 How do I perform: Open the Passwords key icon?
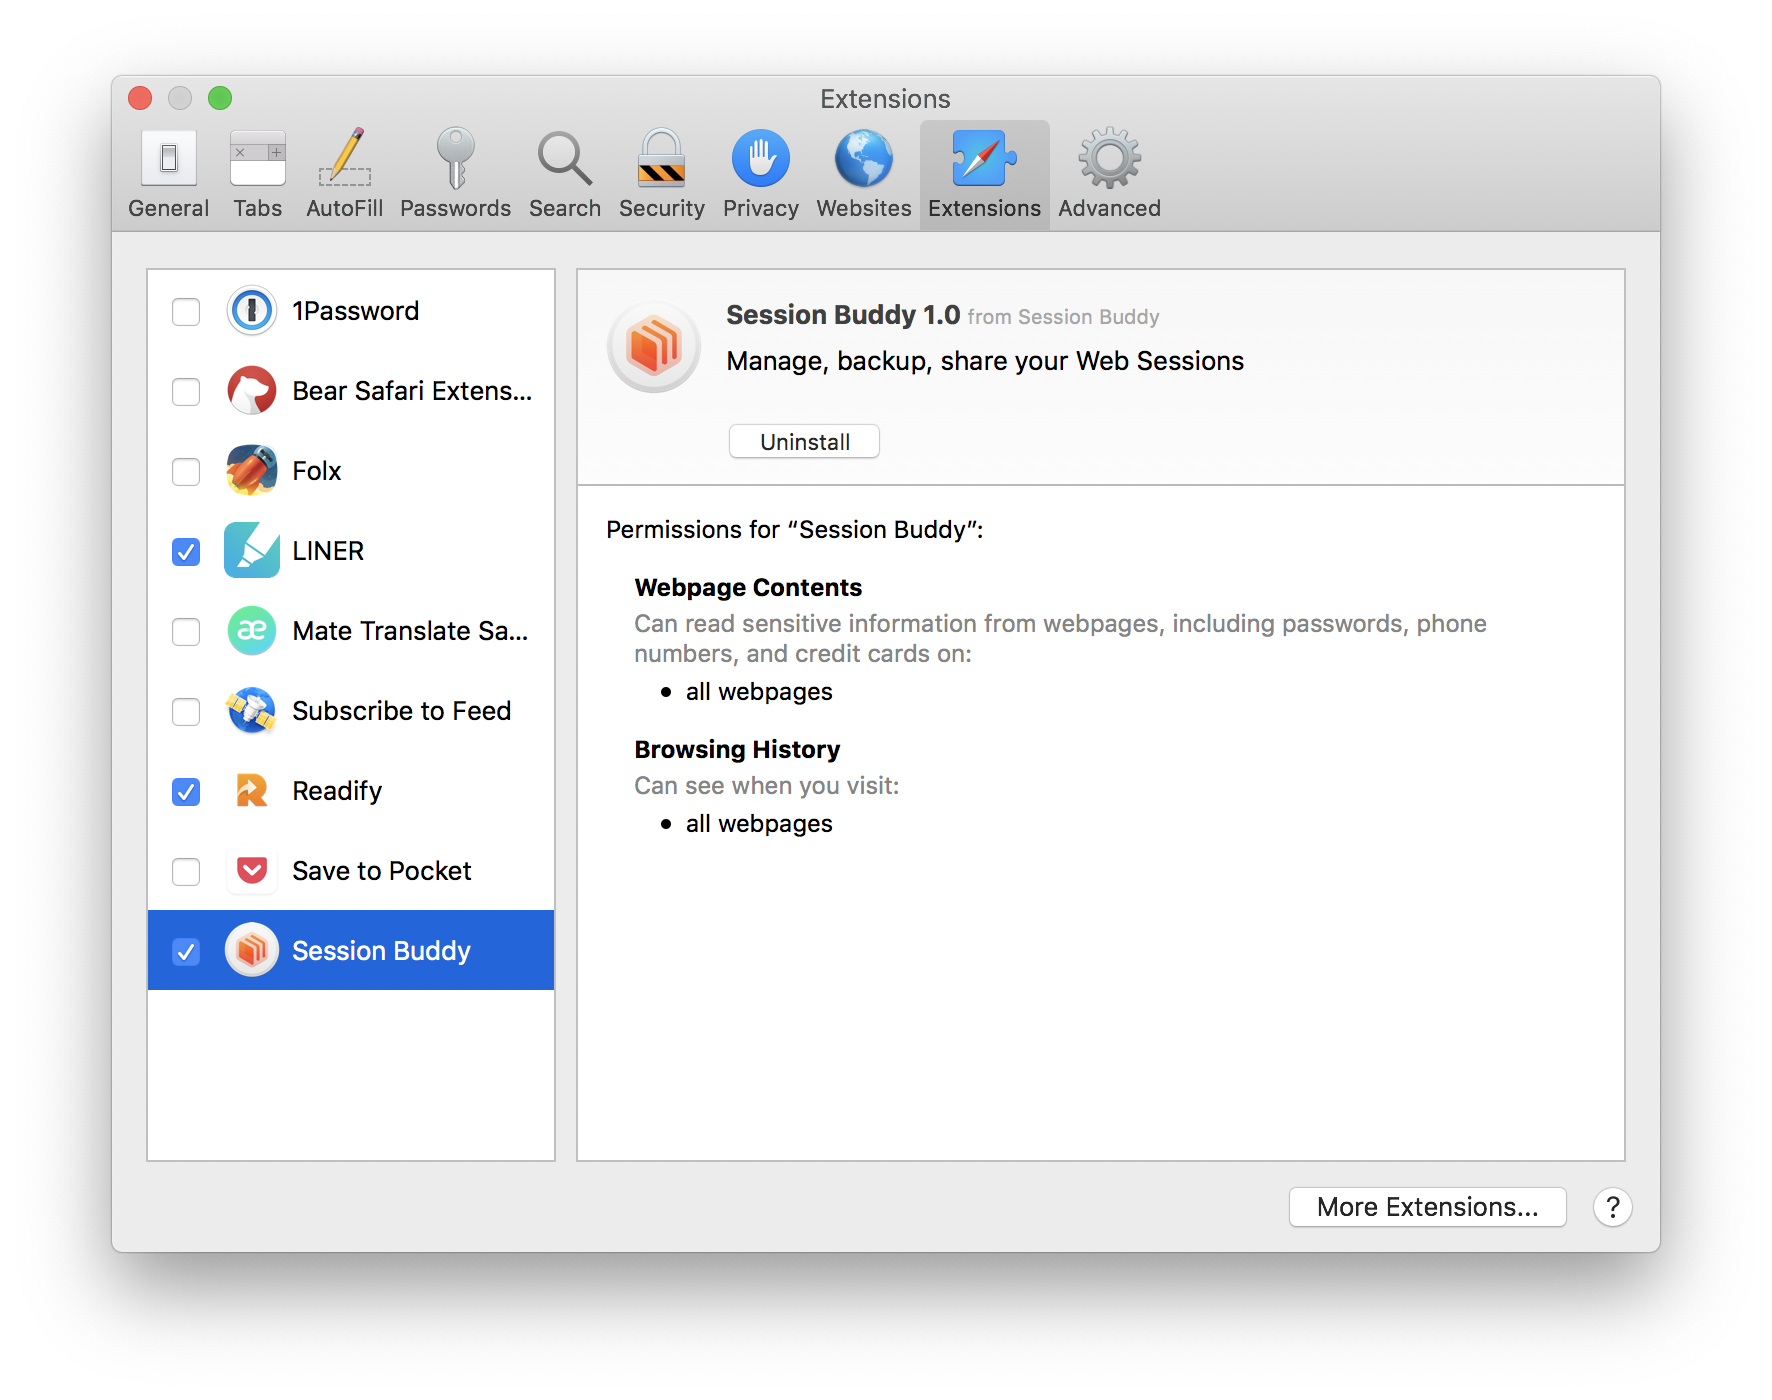tap(455, 157)
